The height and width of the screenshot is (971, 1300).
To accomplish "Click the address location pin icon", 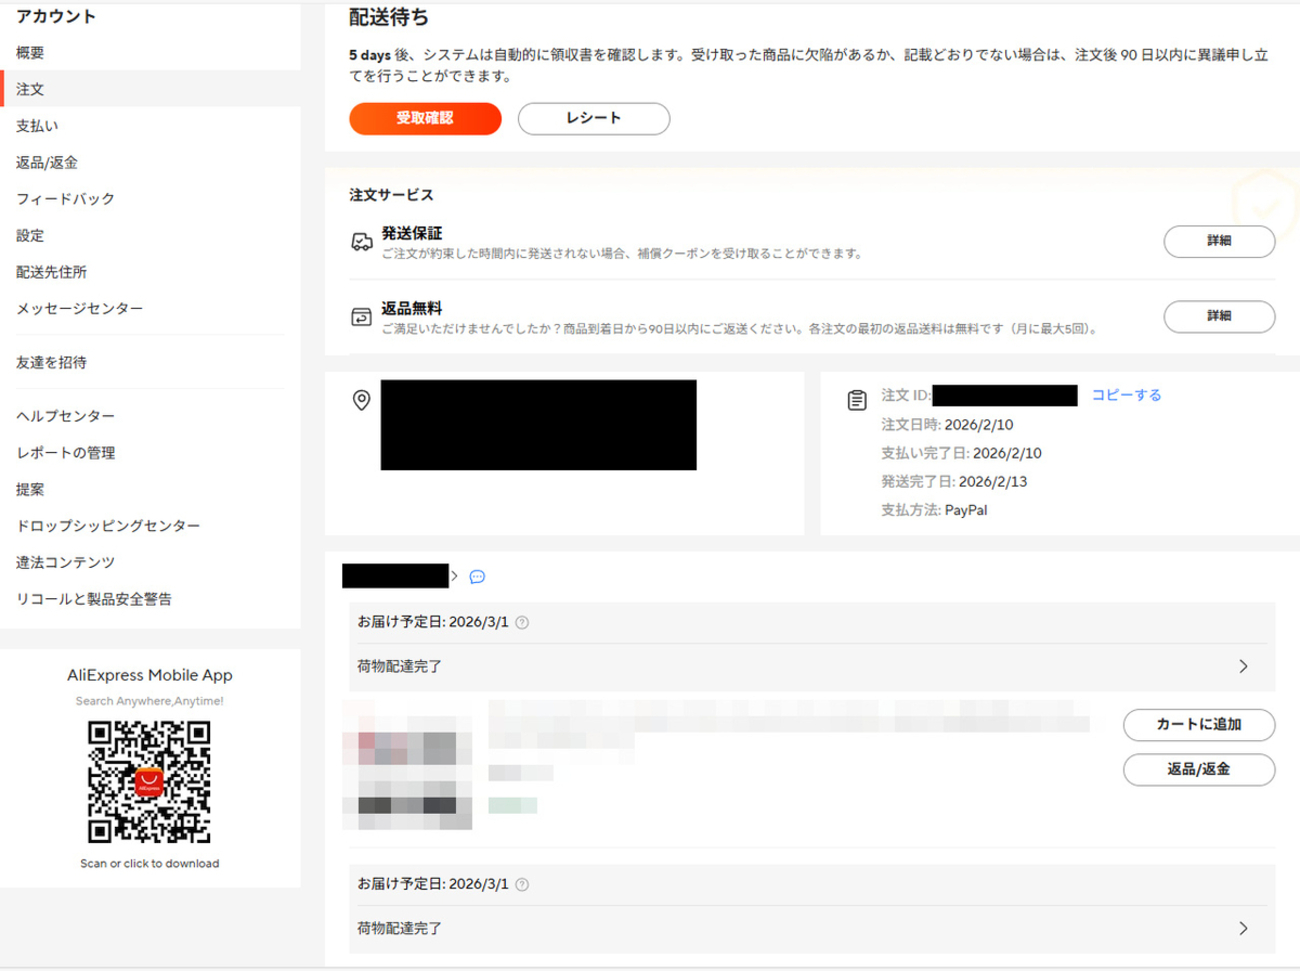I will [361, 400].
